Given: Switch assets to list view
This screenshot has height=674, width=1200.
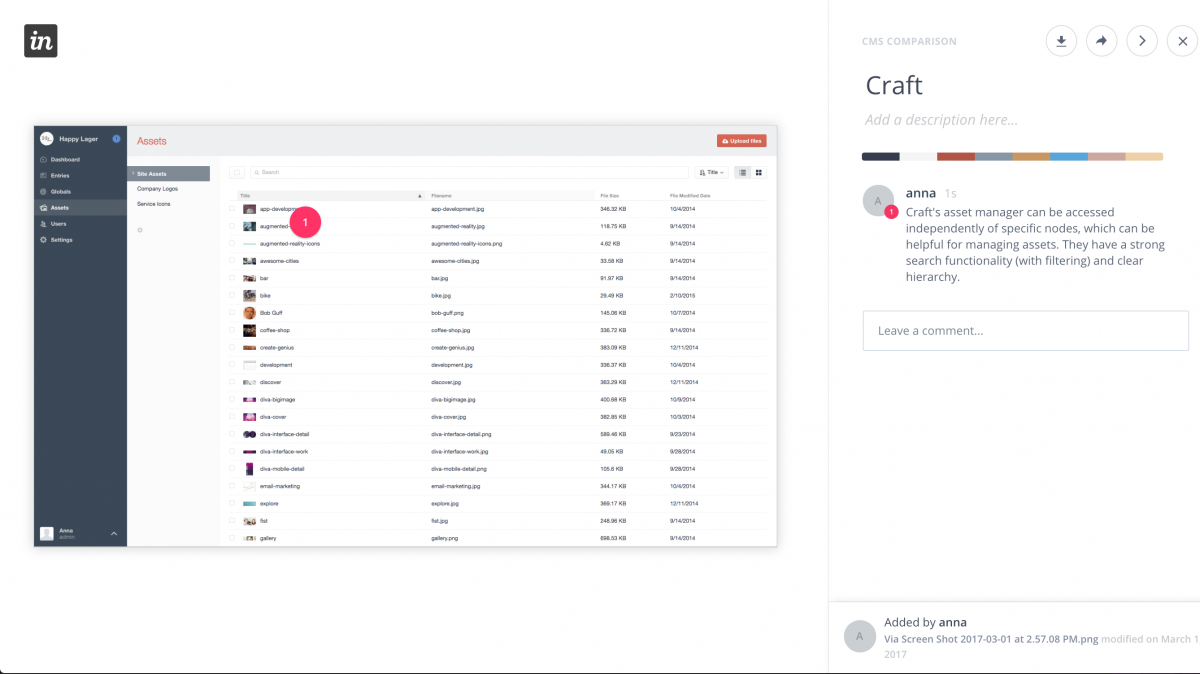Looking at the screenshot, I should tap(743, 172).
